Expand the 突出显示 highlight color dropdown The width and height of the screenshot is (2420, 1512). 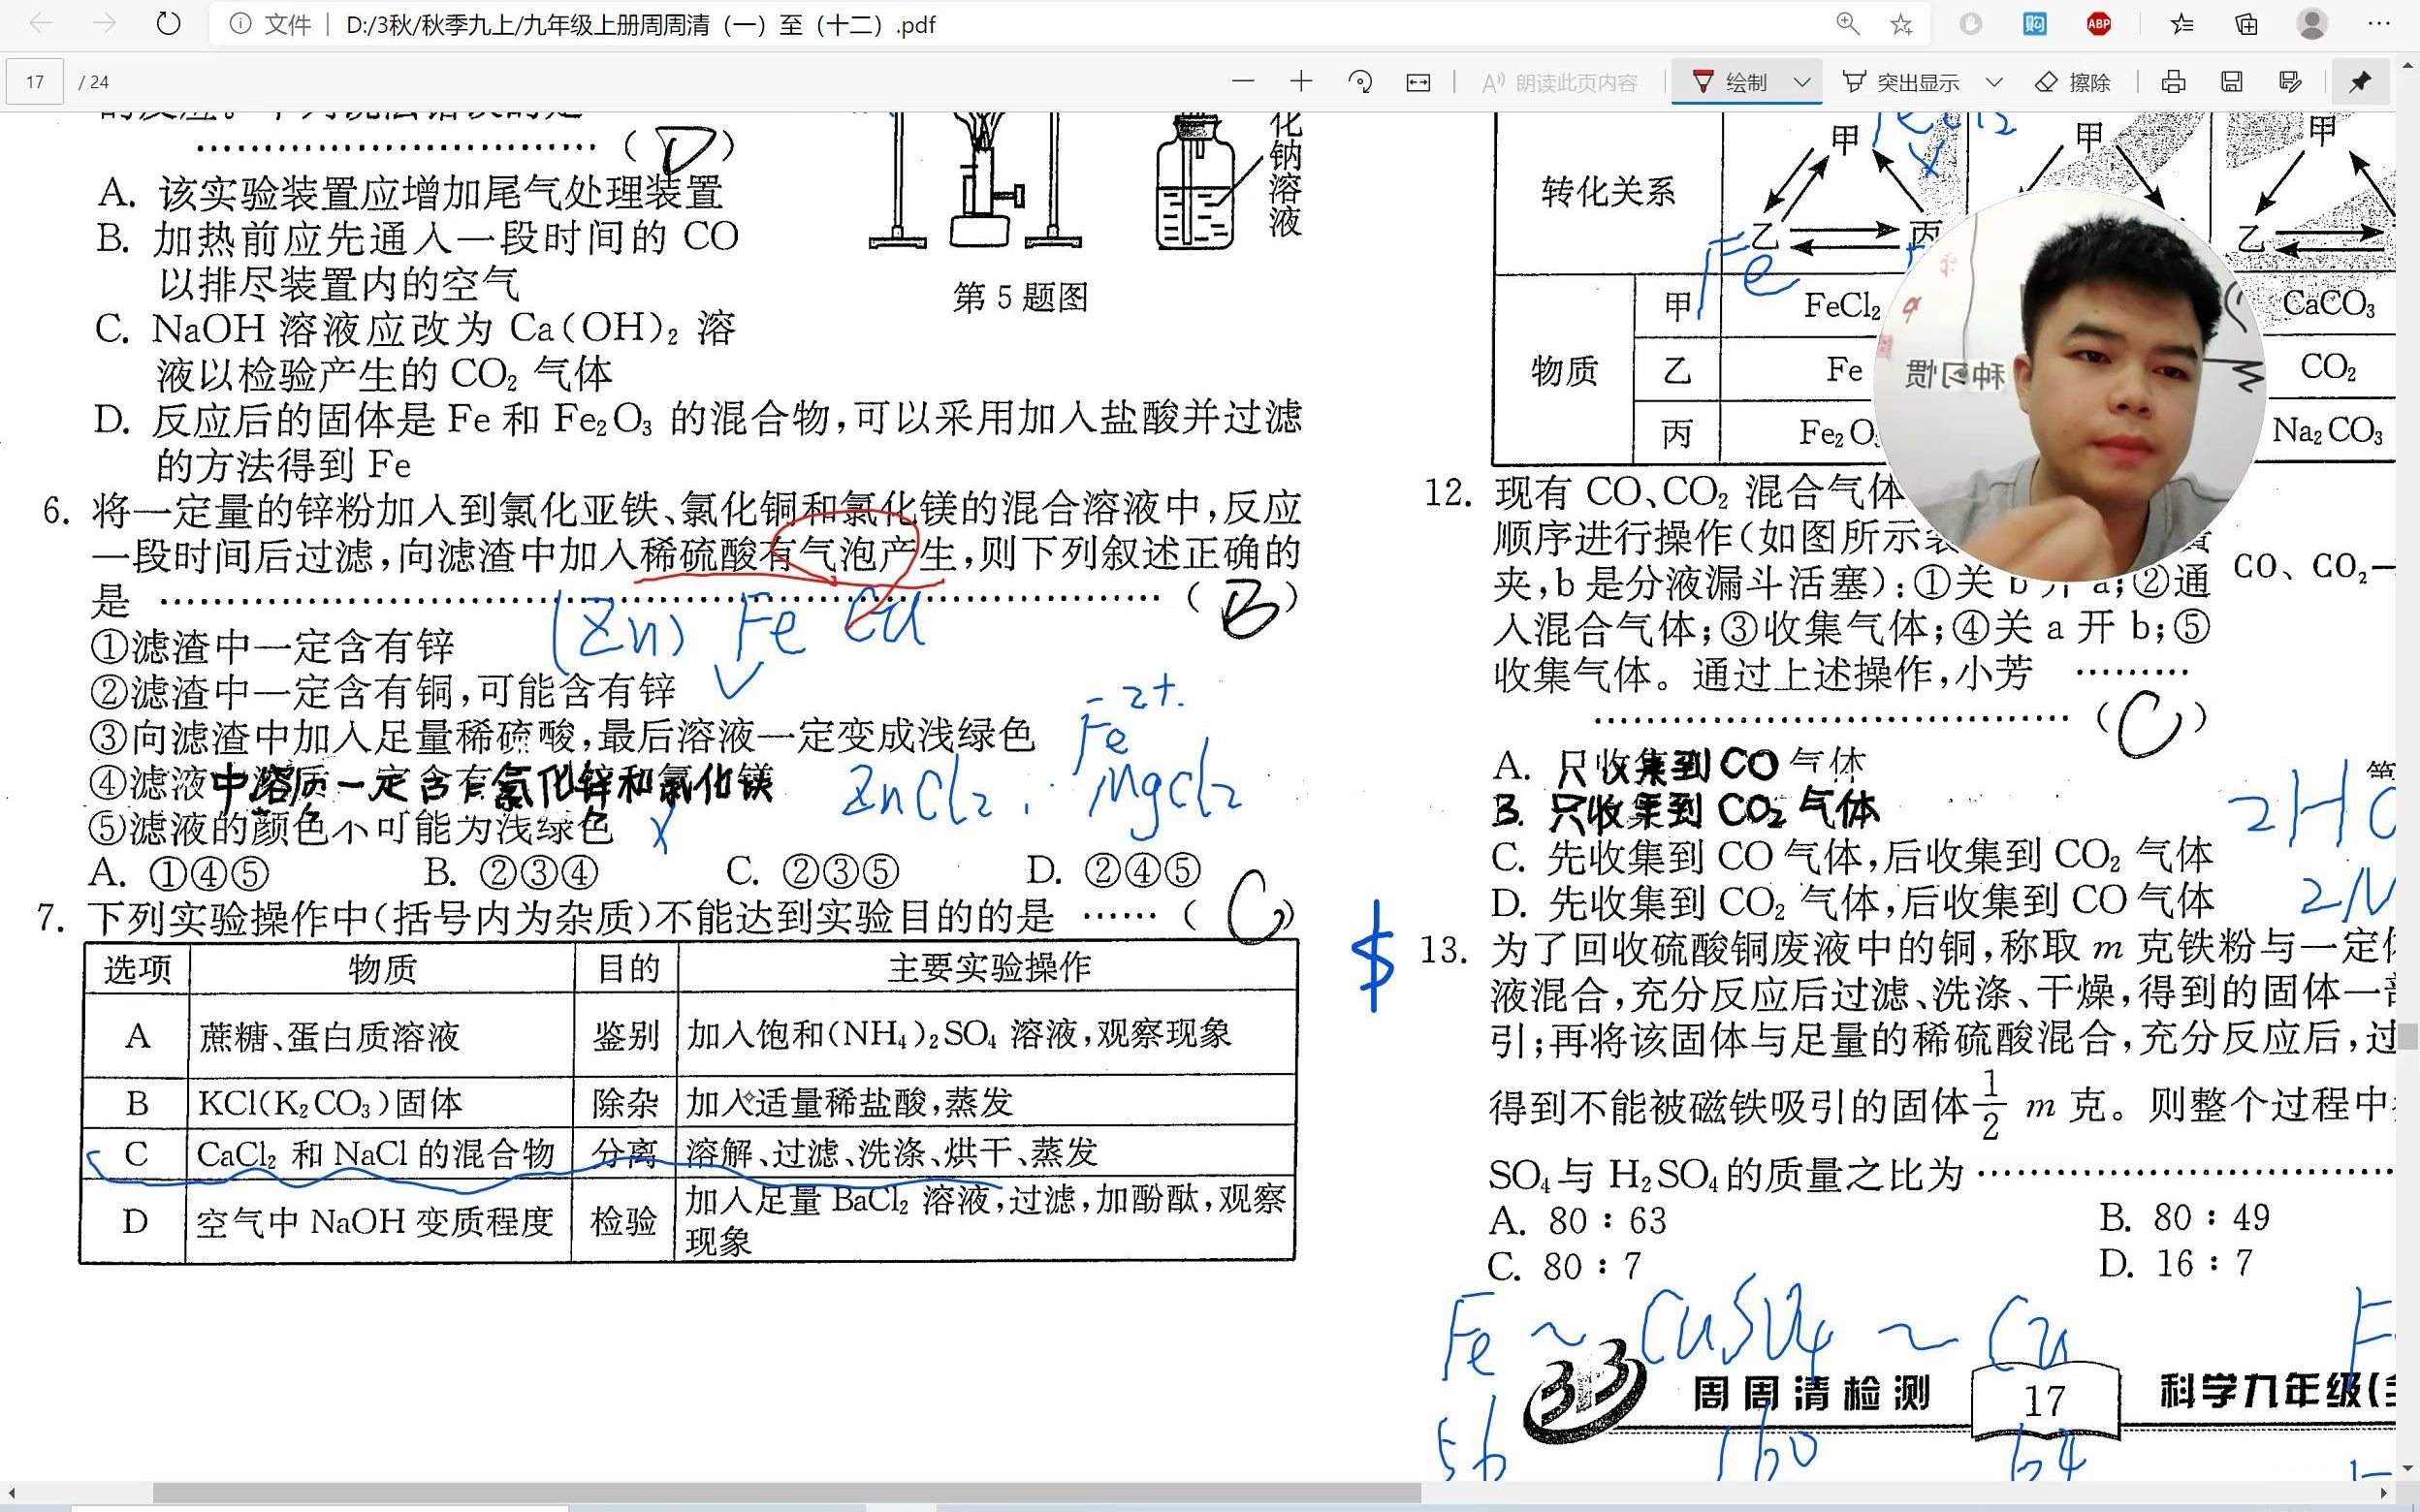(x=1994, y=82)
